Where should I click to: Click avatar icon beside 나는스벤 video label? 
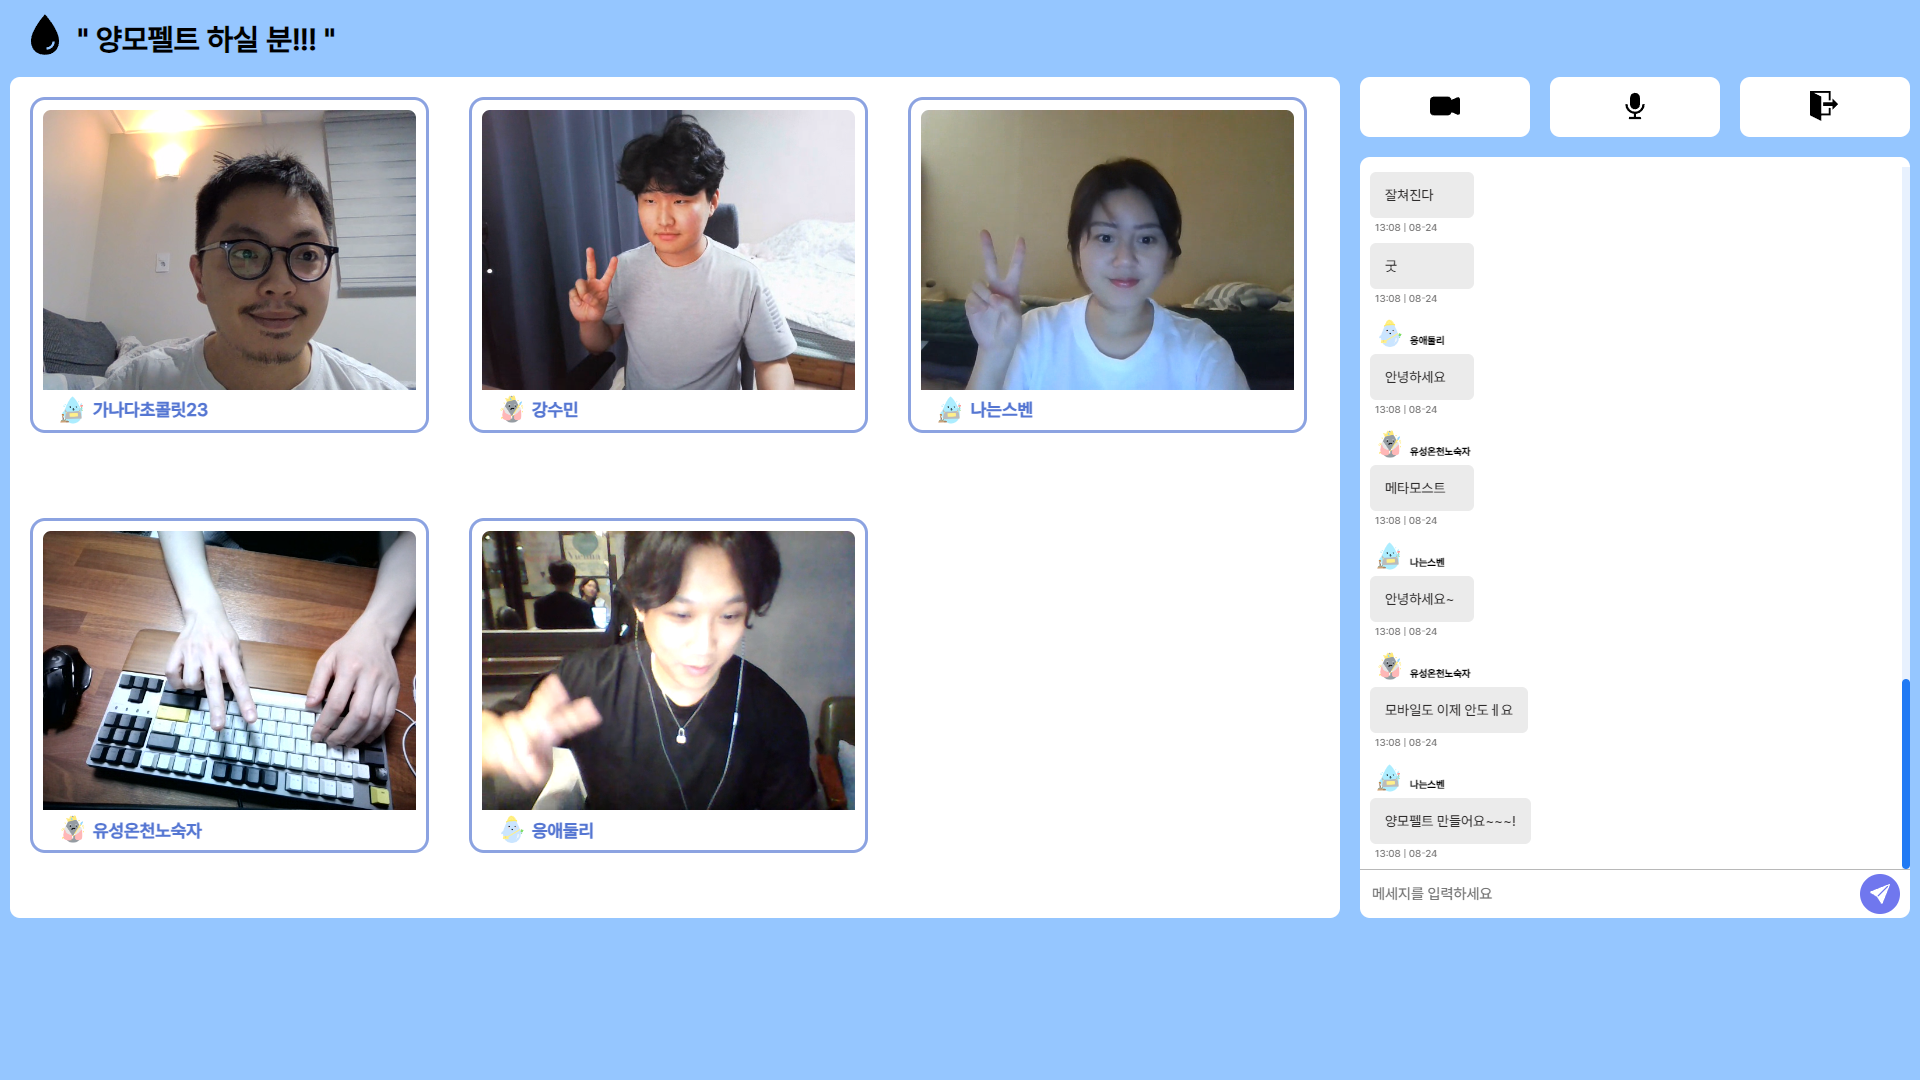coord(950,410)
